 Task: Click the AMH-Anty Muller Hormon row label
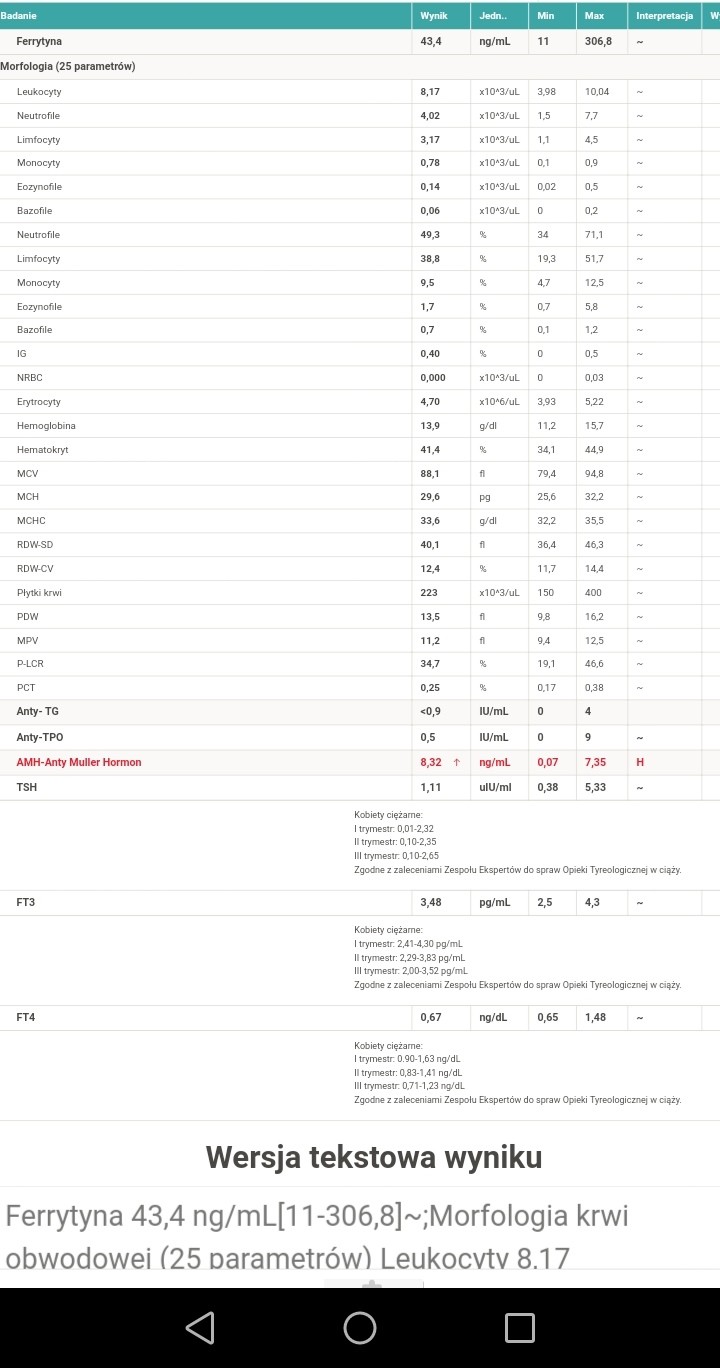pos(79,762)
